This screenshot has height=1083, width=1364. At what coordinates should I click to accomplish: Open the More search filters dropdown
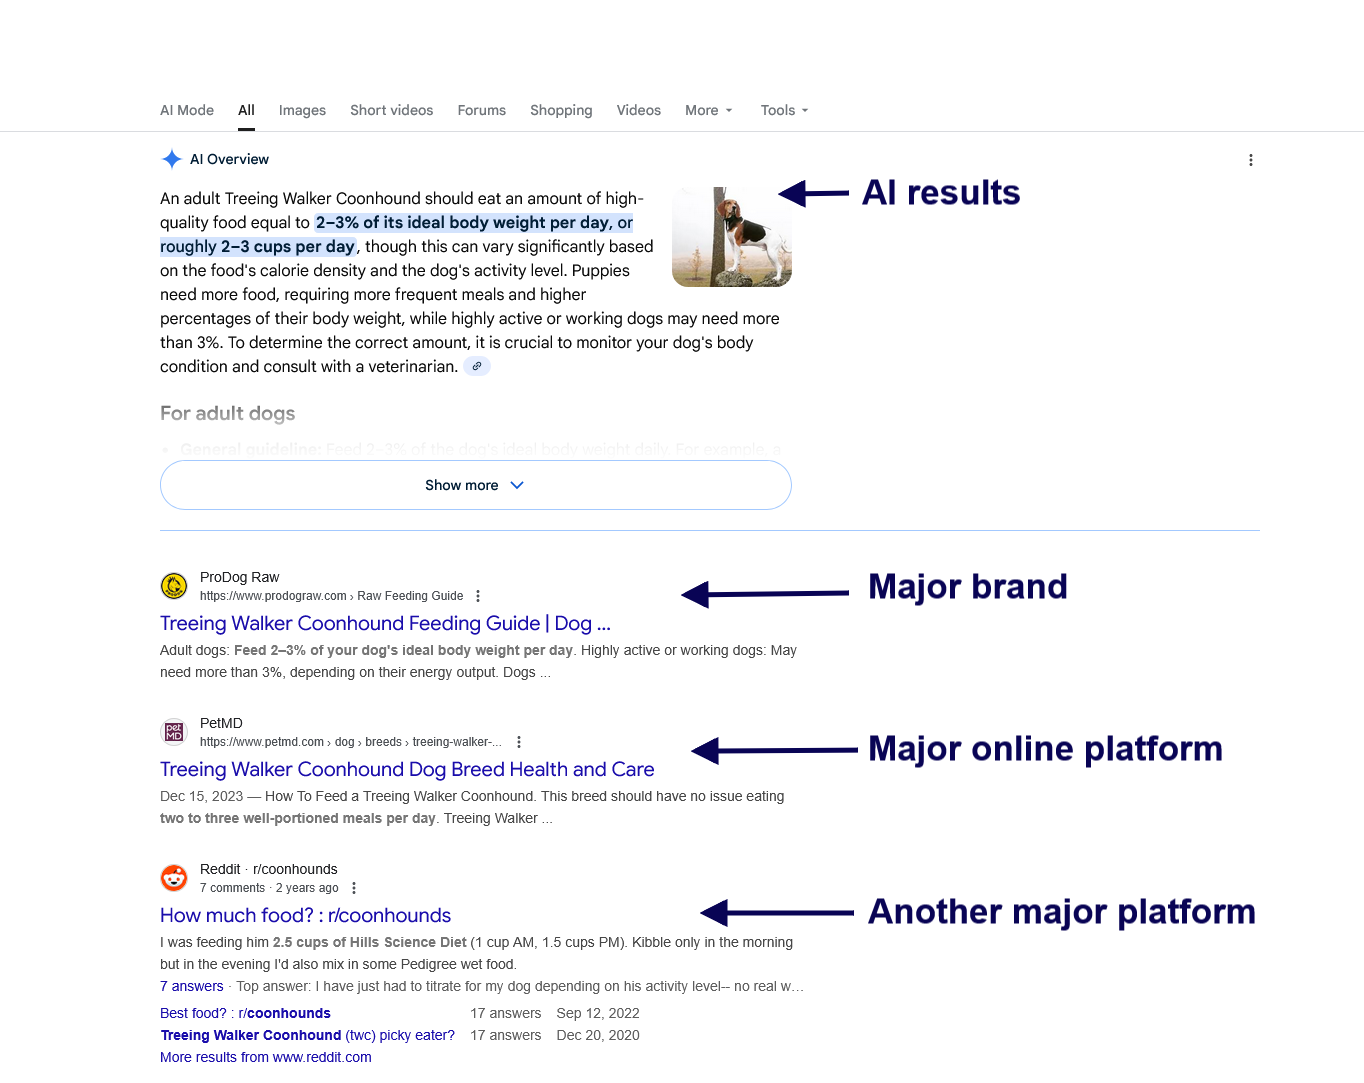[708, 110]
